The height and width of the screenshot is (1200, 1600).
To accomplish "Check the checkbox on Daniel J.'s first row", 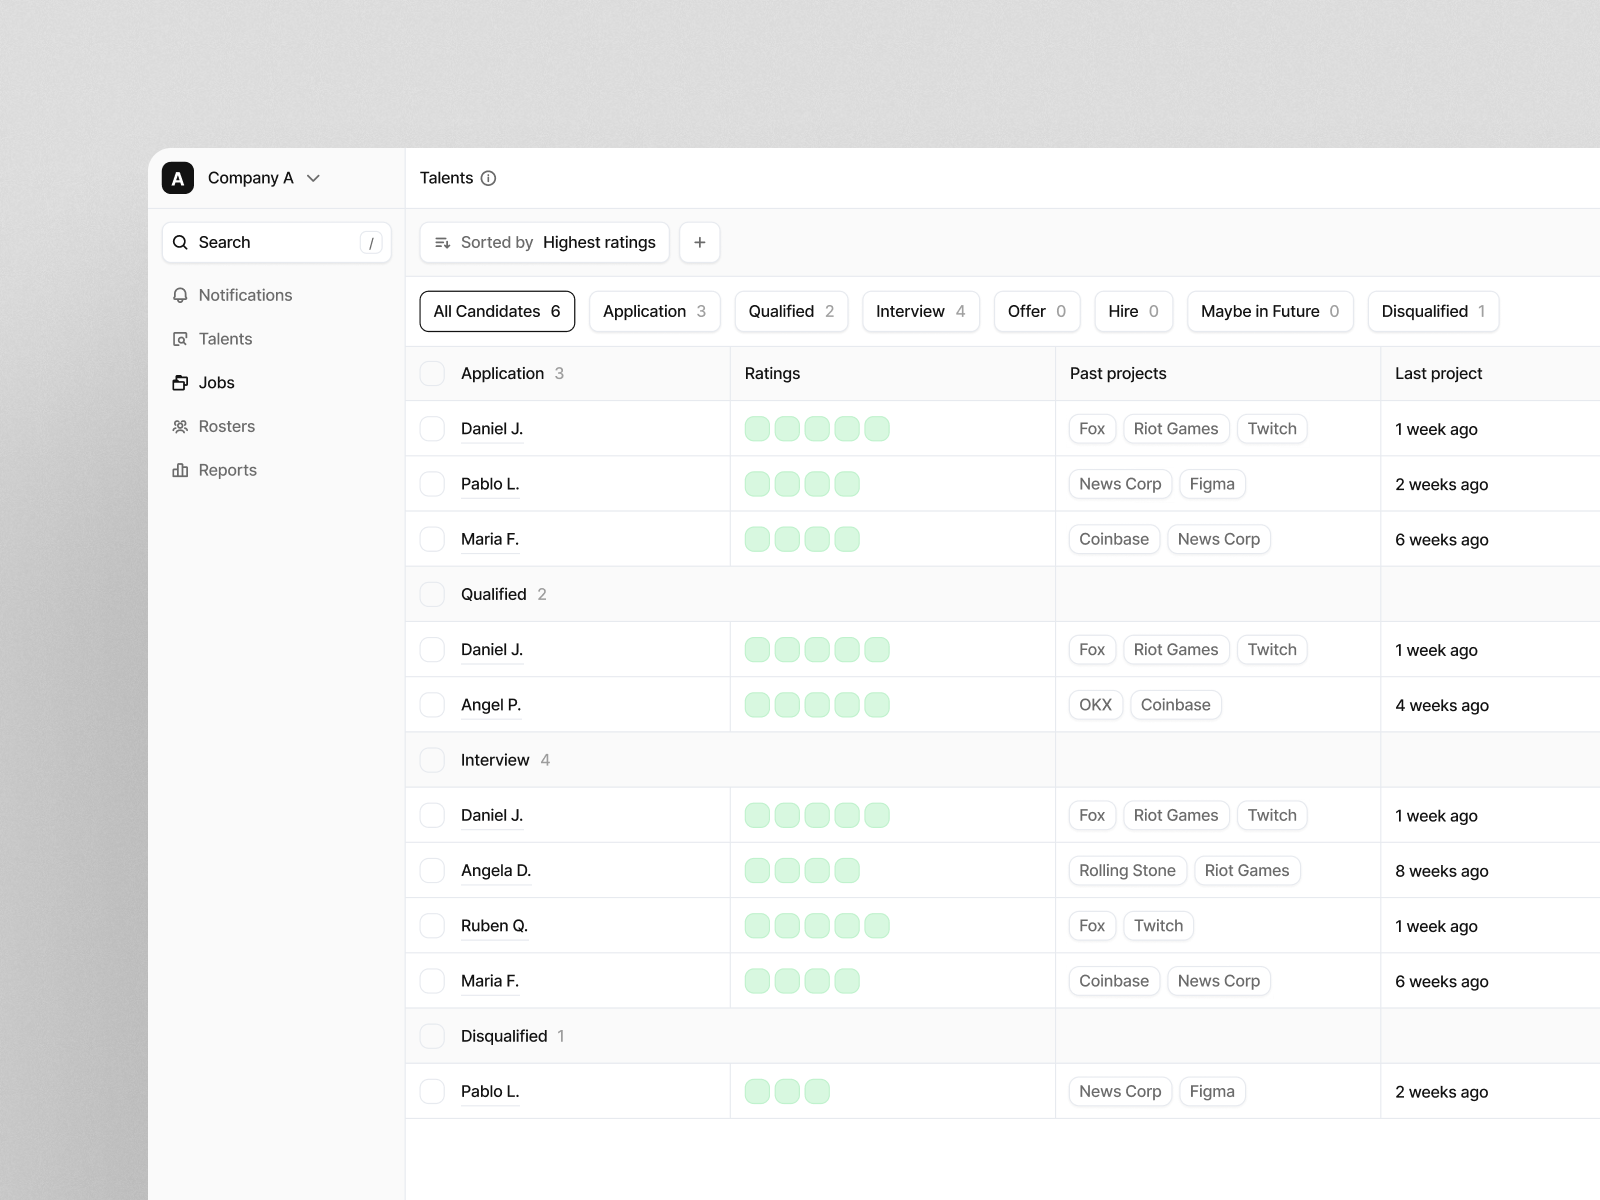I will pyautogui.click(x=432, y=428).
